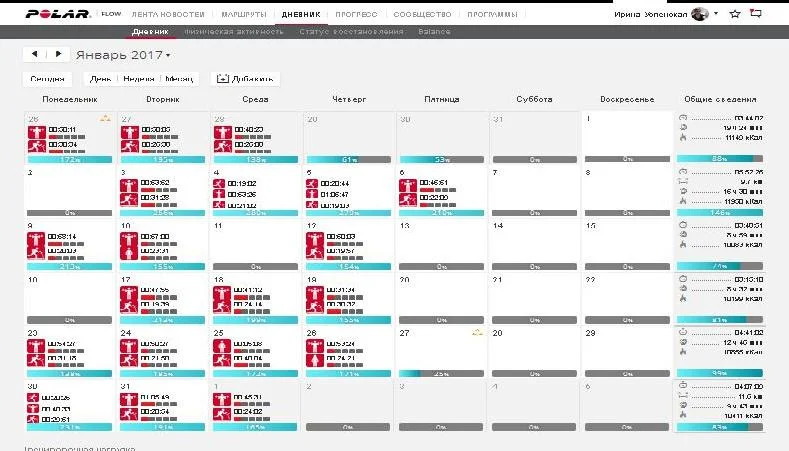The height and width of the screenshot is (451, 789).
Task: Switch to День view
Action: [100, 79]
